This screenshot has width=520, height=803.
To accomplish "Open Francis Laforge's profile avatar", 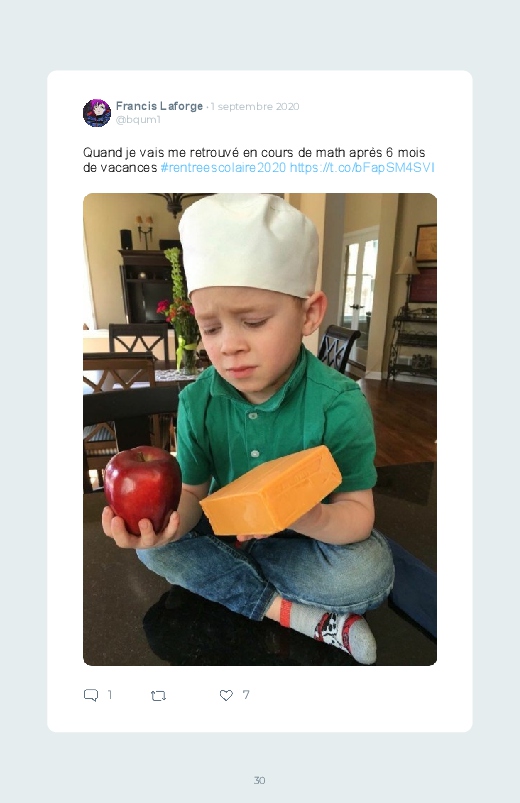I will (x=97, y=113).
